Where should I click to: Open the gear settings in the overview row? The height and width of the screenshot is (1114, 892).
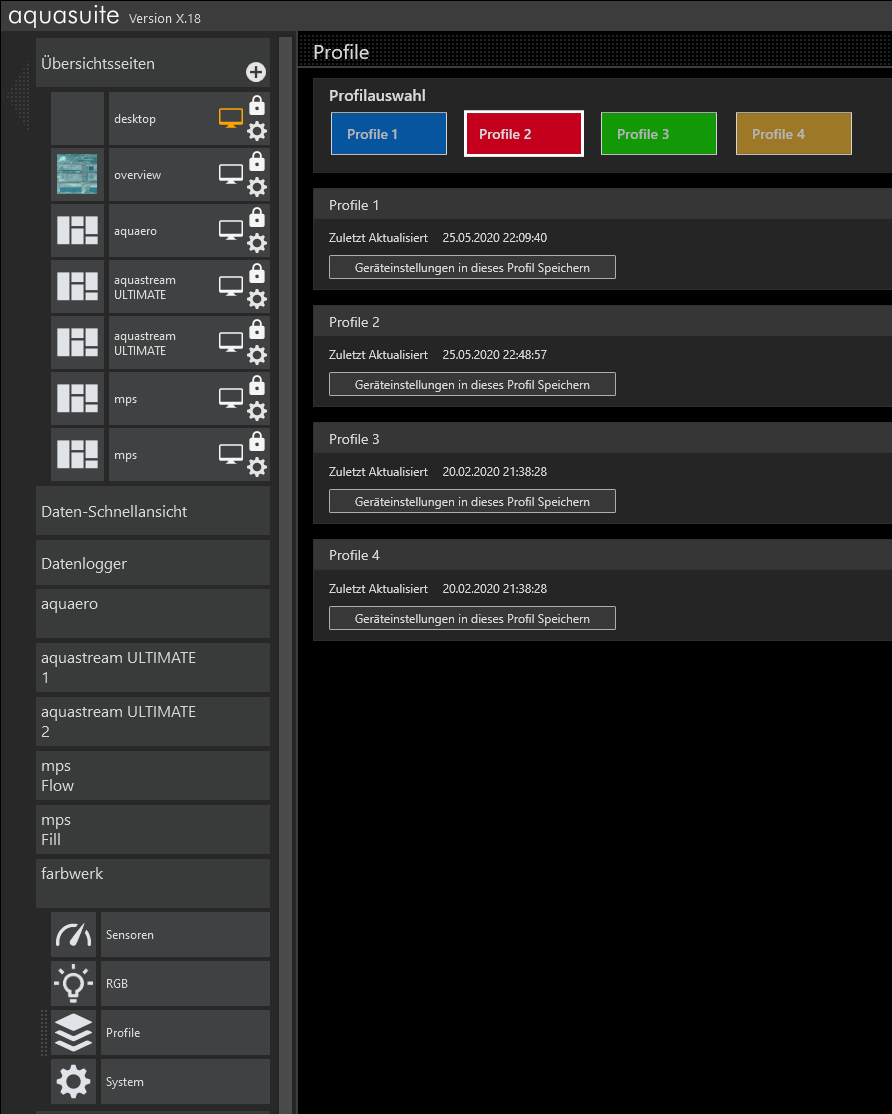(257, 187)
